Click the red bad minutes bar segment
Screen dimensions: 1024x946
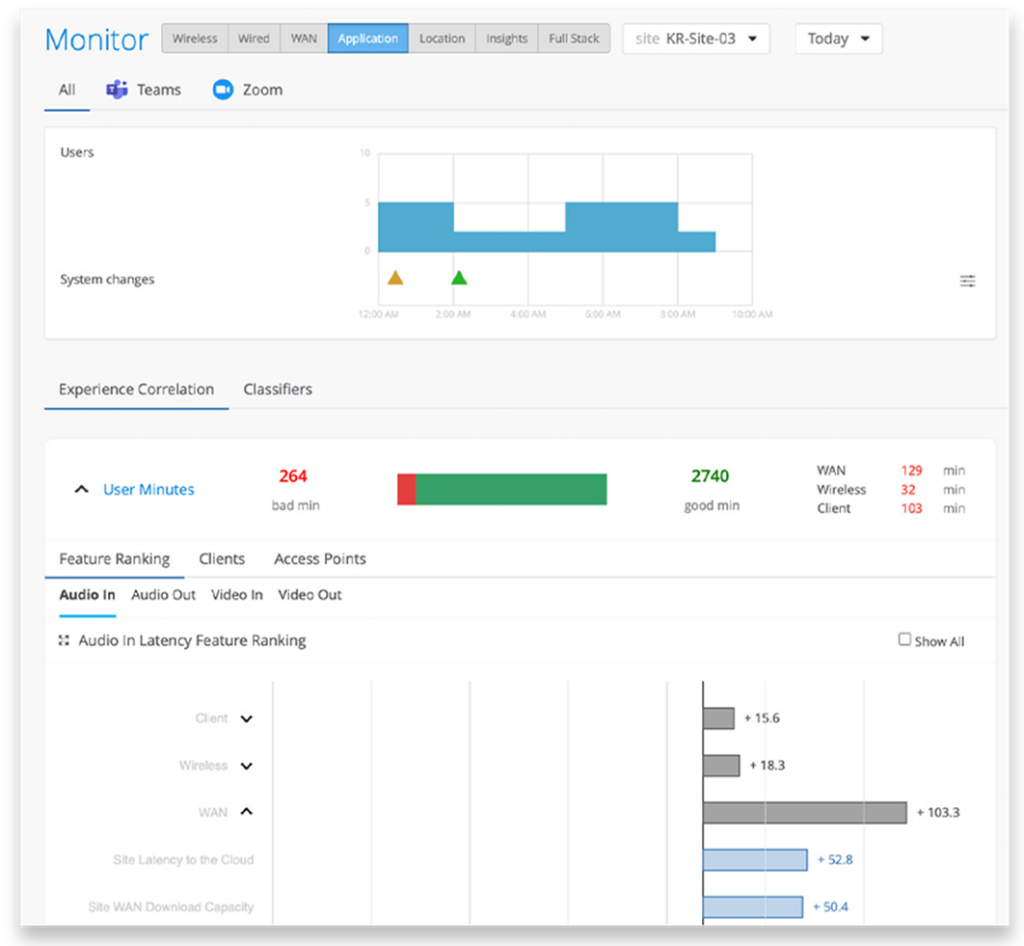tap(406, 489)
